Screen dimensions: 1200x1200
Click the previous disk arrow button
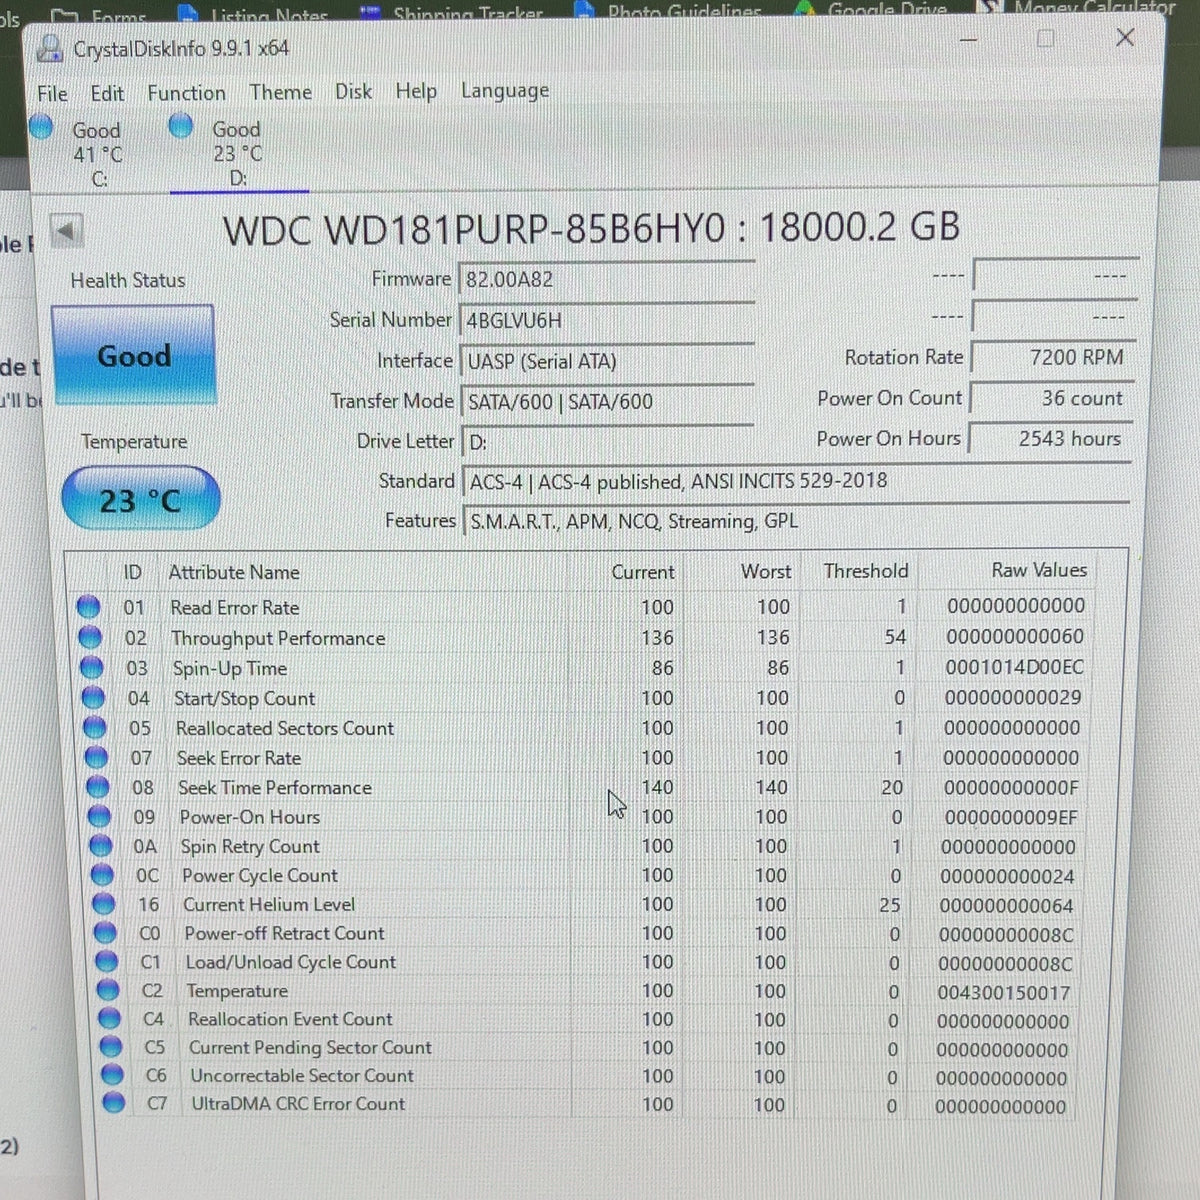(66, 232)
